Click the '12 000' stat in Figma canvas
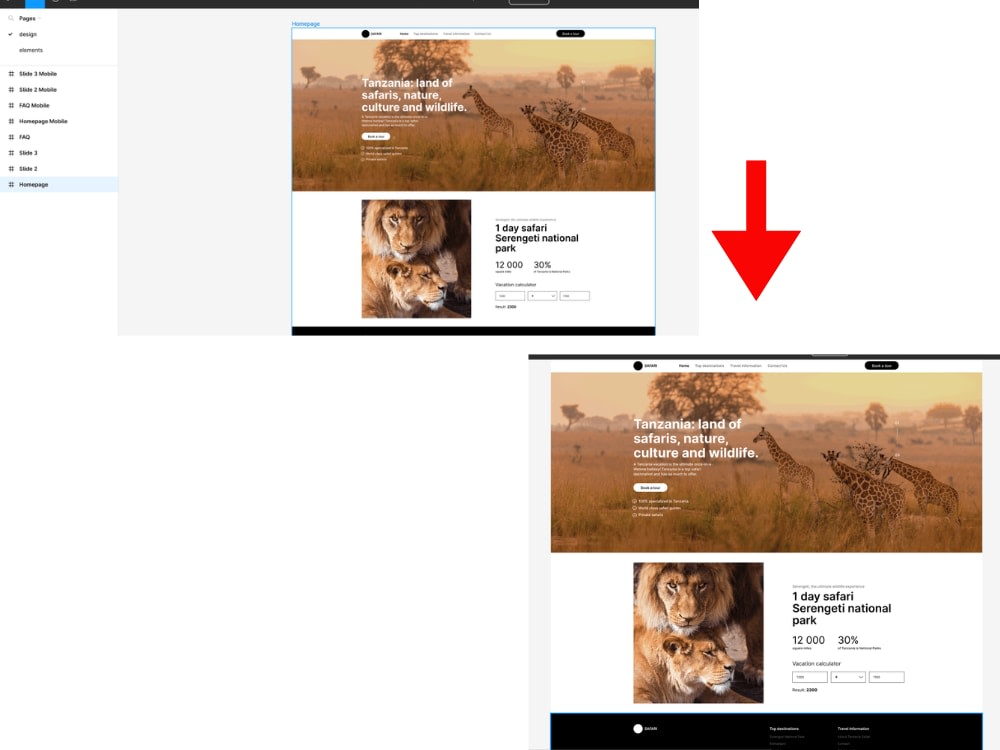This screenshot has width=1000, height=750. 508,265
